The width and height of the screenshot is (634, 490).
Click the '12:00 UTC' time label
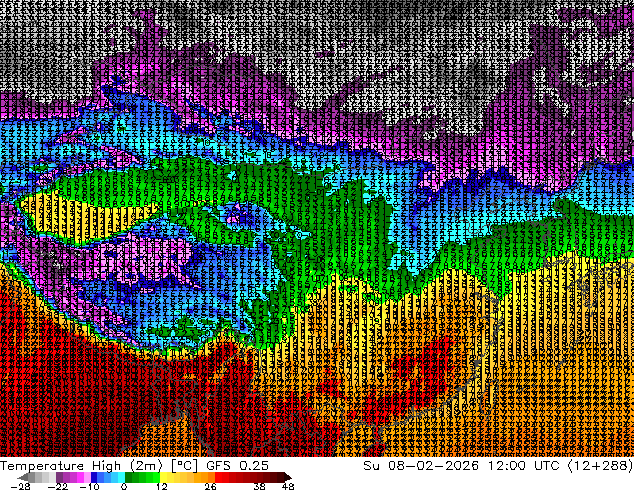(523, 466)
